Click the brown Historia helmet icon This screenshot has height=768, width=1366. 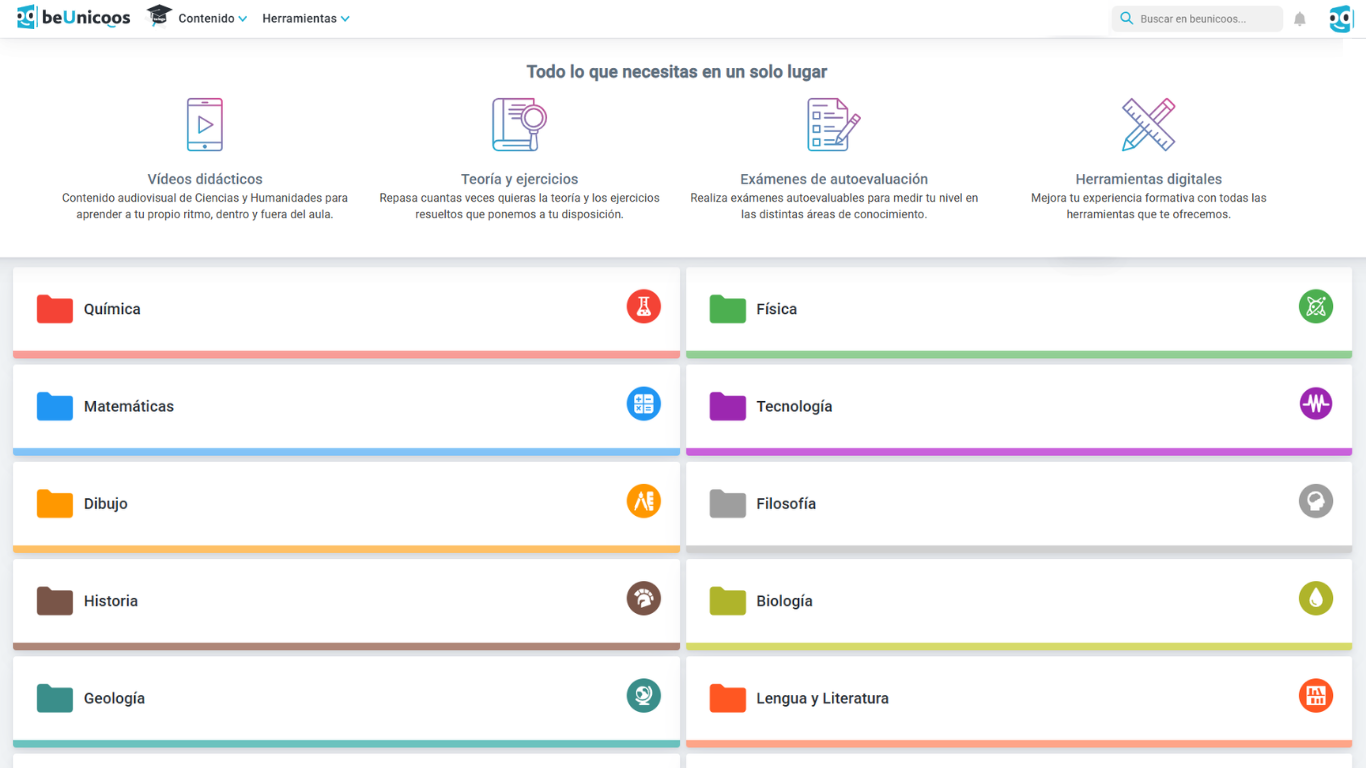[x=643, y=598]
